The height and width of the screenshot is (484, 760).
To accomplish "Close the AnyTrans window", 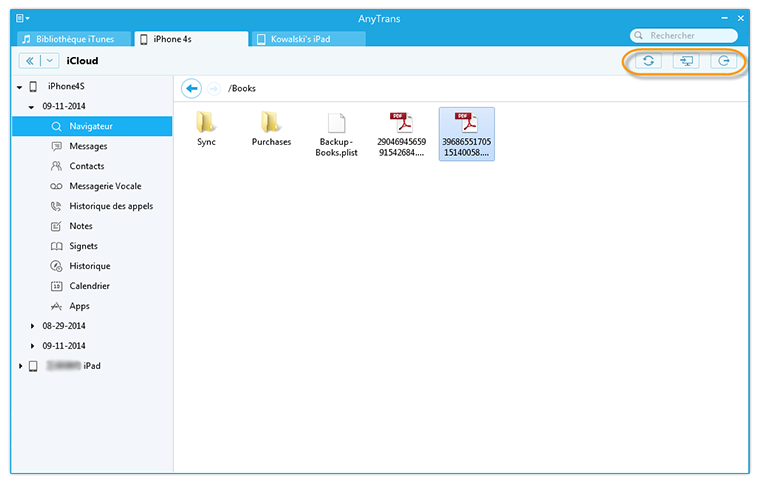I will (741, 18).
